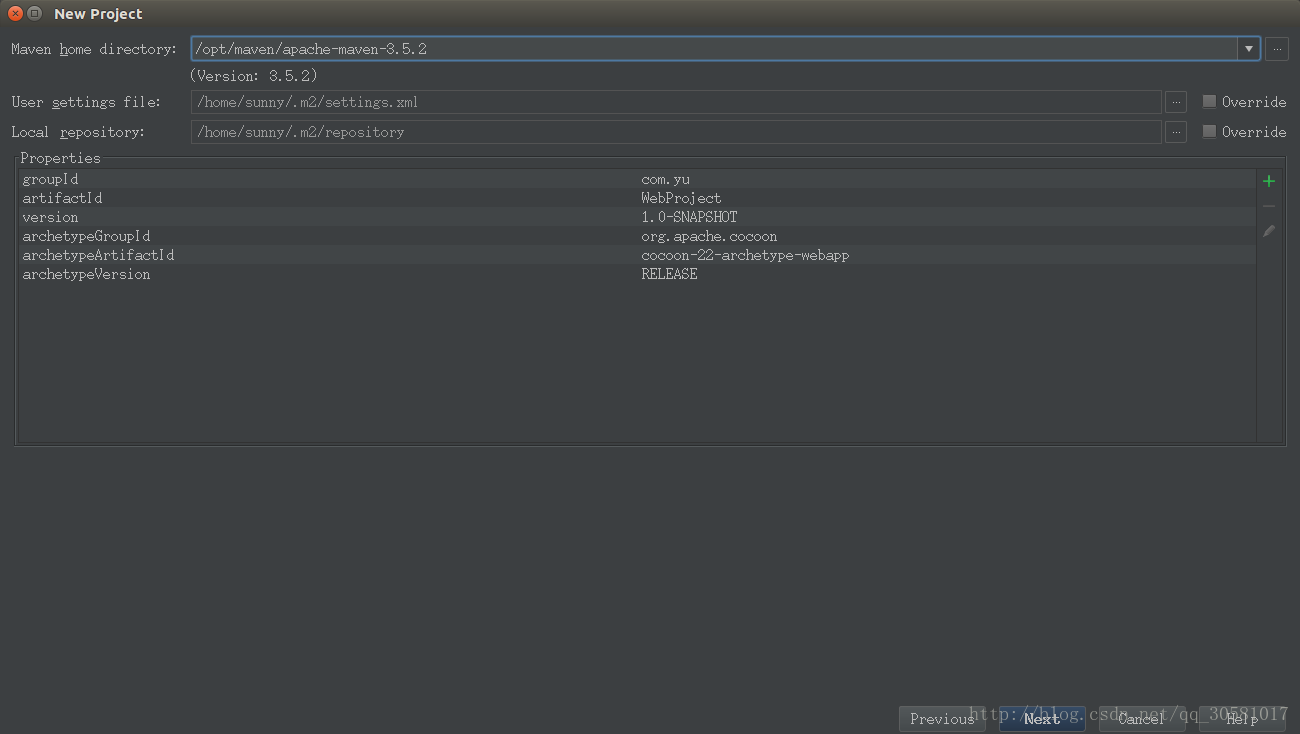Screen dimensions: 1300x734
Task: Click the pencil edit-property icon
Action: coord(1269,231)
